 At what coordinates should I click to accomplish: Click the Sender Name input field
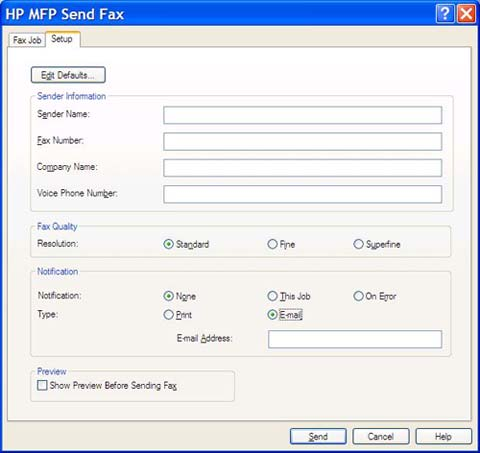(x=303, y=115)
